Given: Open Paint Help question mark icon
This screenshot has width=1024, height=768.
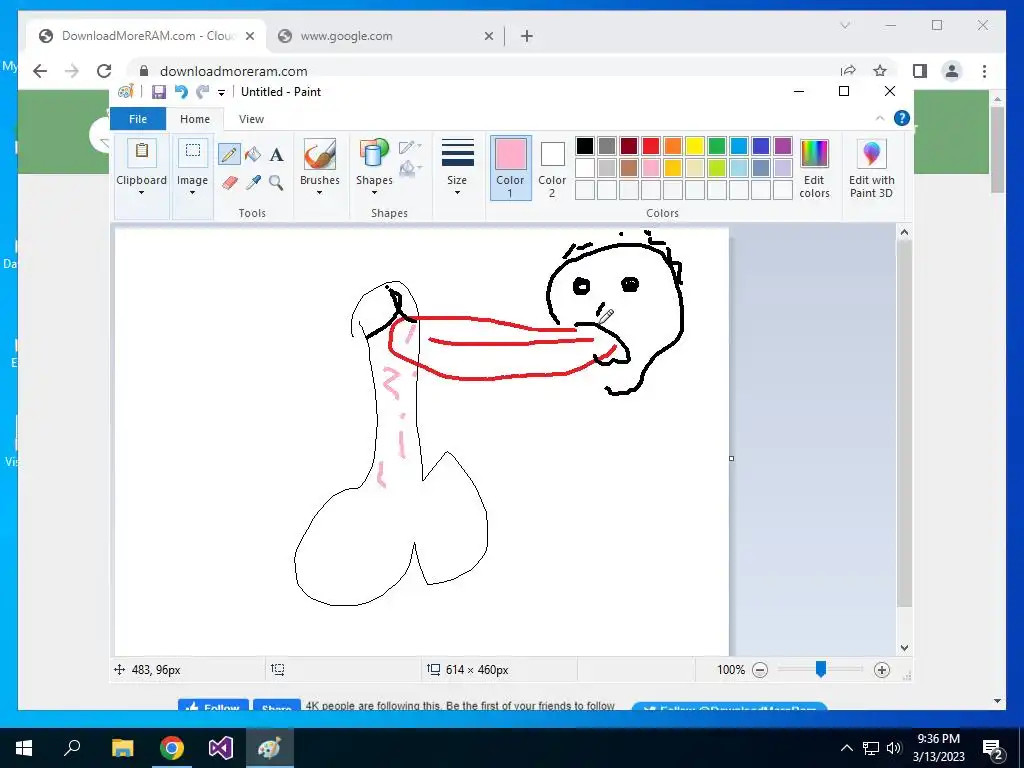Looking at the screenshot, I should point(902,118).
